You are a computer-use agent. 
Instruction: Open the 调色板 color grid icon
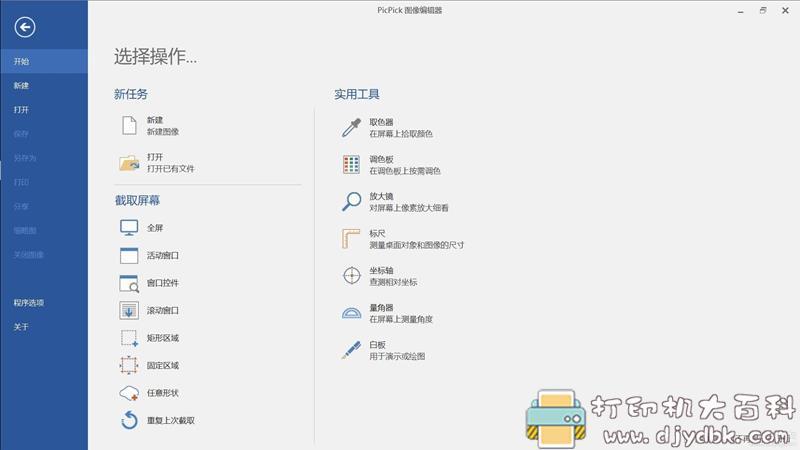coord(351,165)
